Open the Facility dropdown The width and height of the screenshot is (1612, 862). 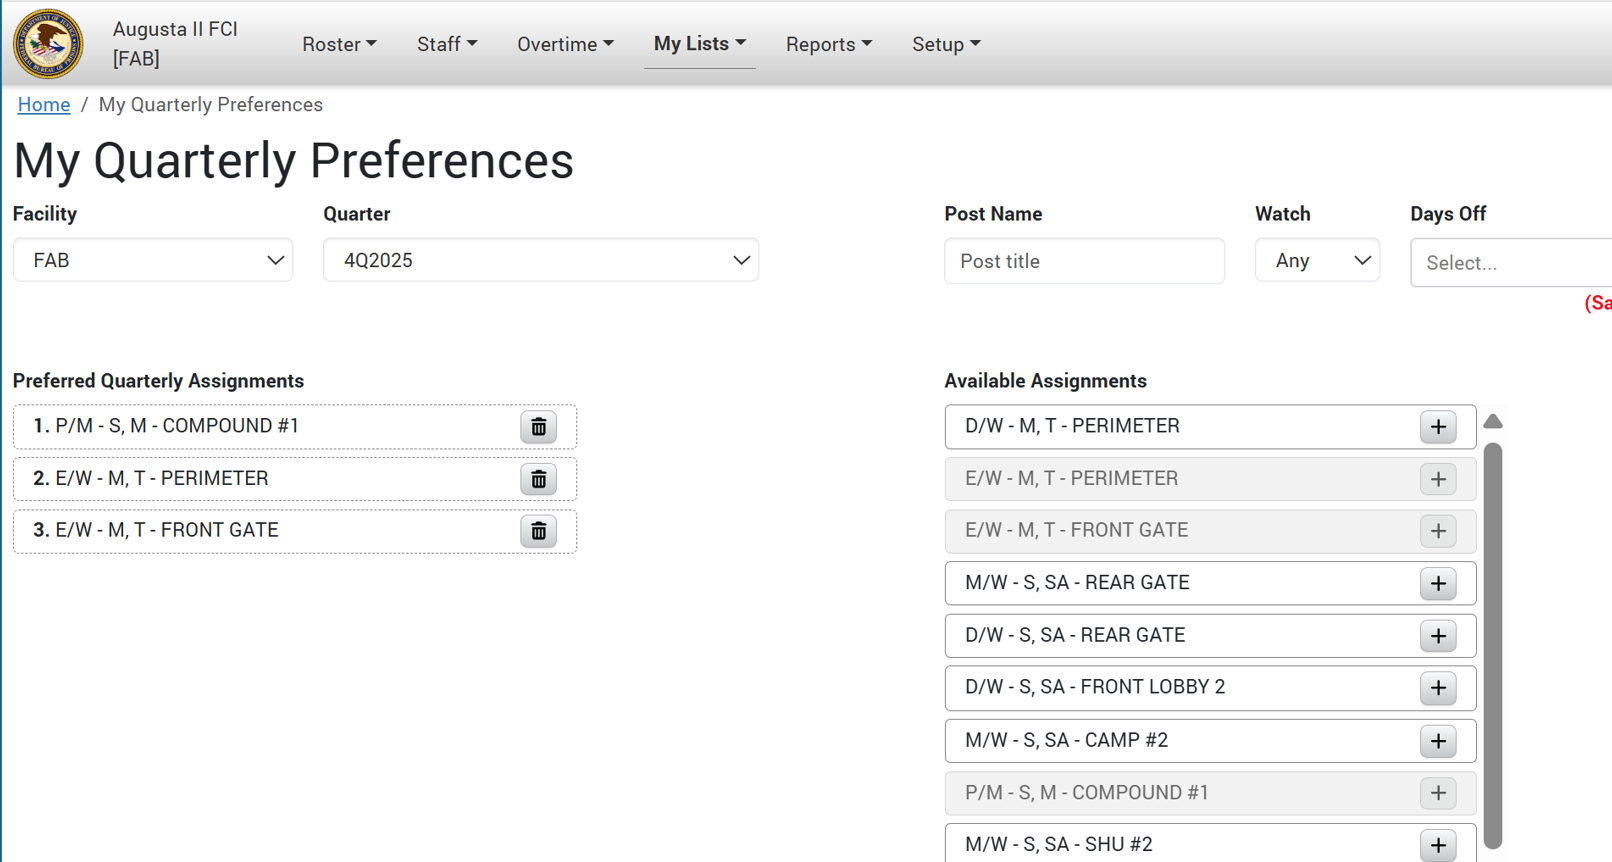(x=153, y=260)
